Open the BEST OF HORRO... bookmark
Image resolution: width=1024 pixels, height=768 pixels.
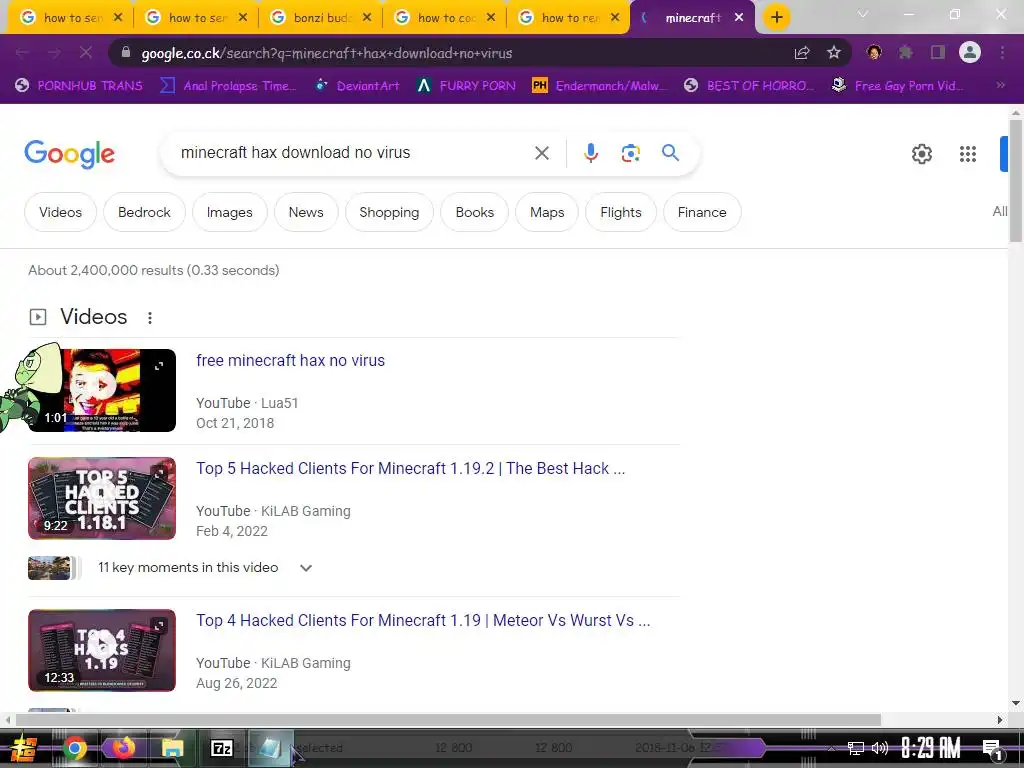[x=749, y=85]
